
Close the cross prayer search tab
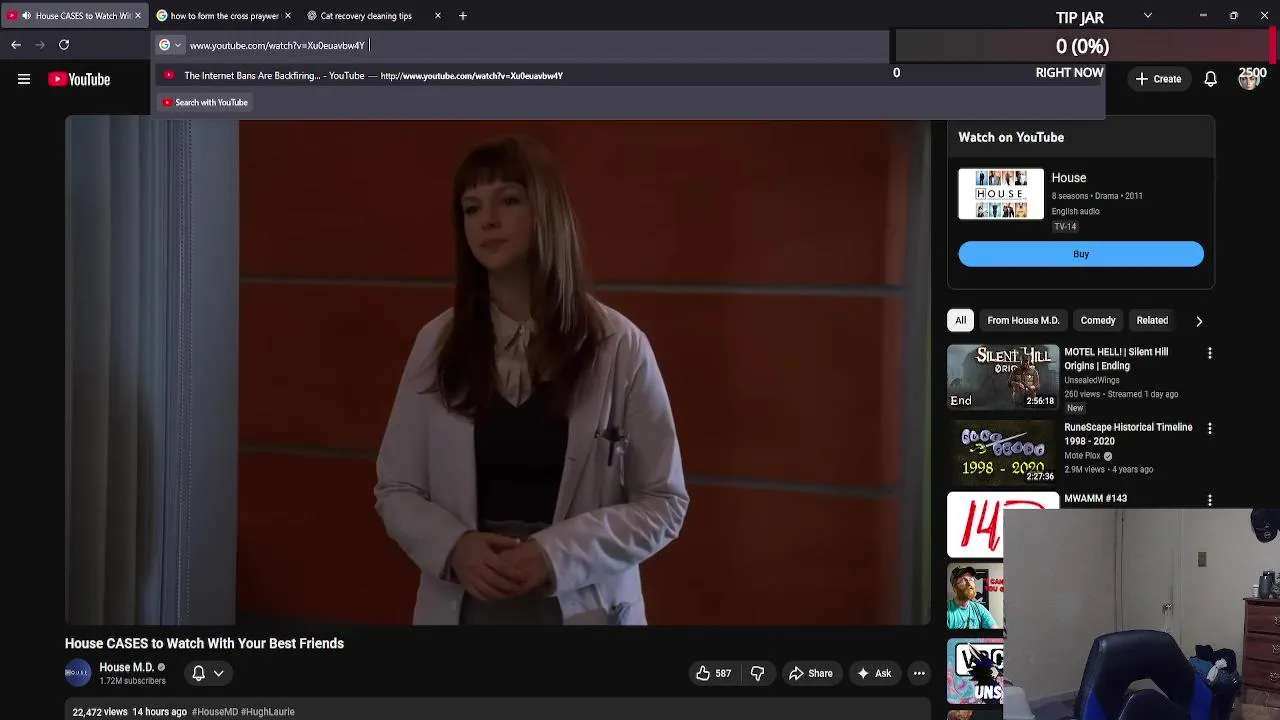pos(287,16)
